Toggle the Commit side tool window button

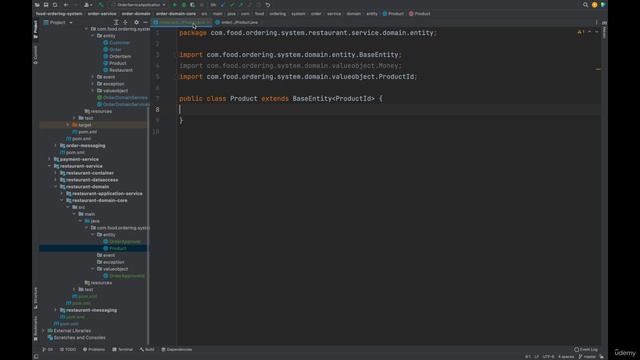pos(36,55)
